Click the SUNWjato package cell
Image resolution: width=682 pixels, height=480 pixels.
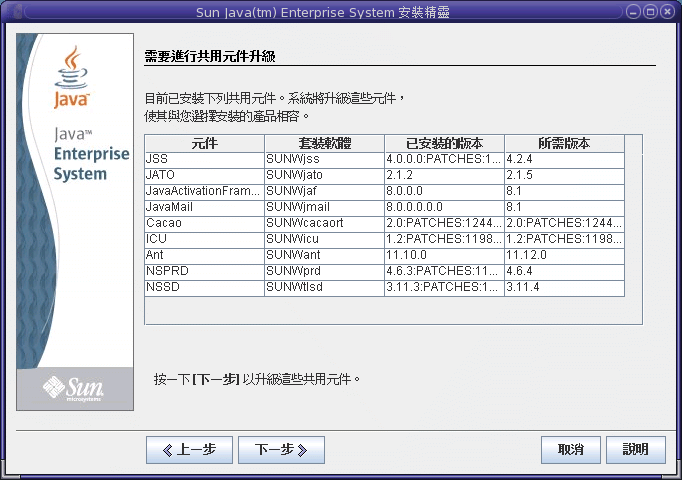click(x=324, y=176)
